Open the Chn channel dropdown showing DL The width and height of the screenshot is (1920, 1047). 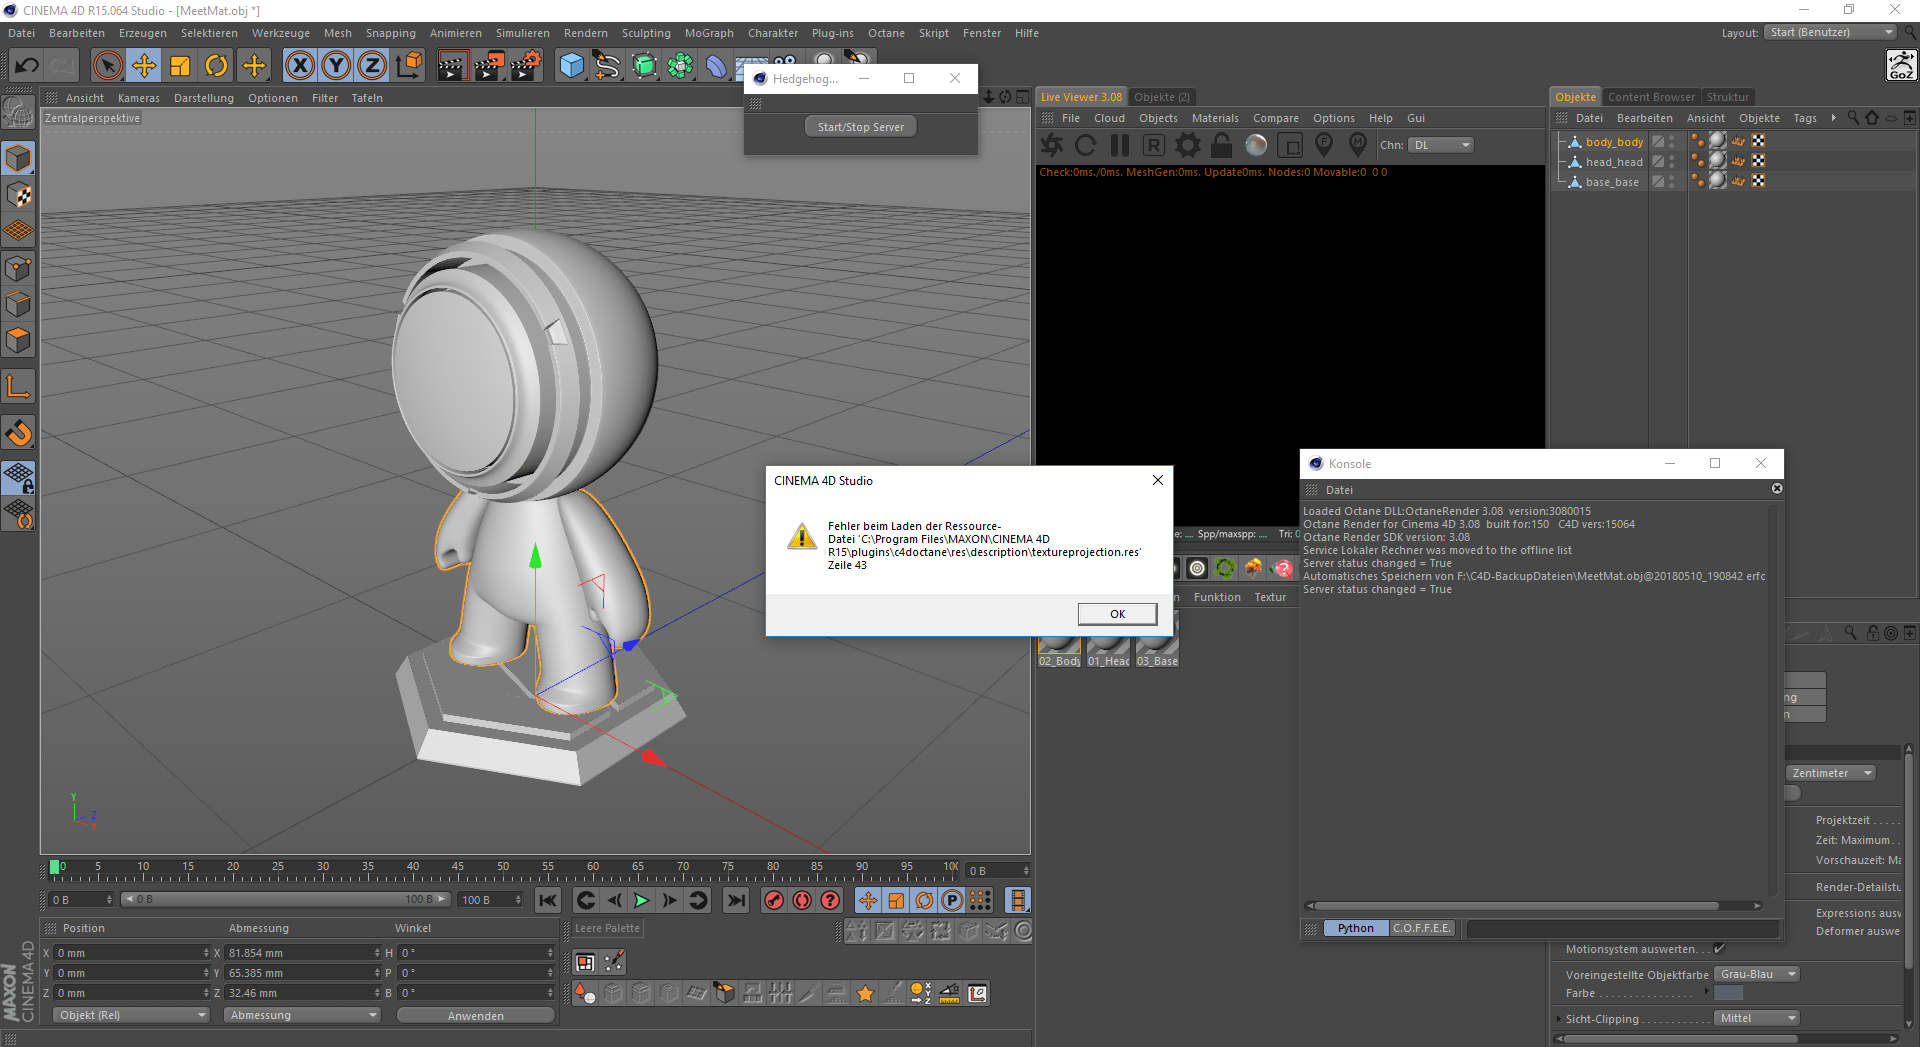(x=1441, y=145)
